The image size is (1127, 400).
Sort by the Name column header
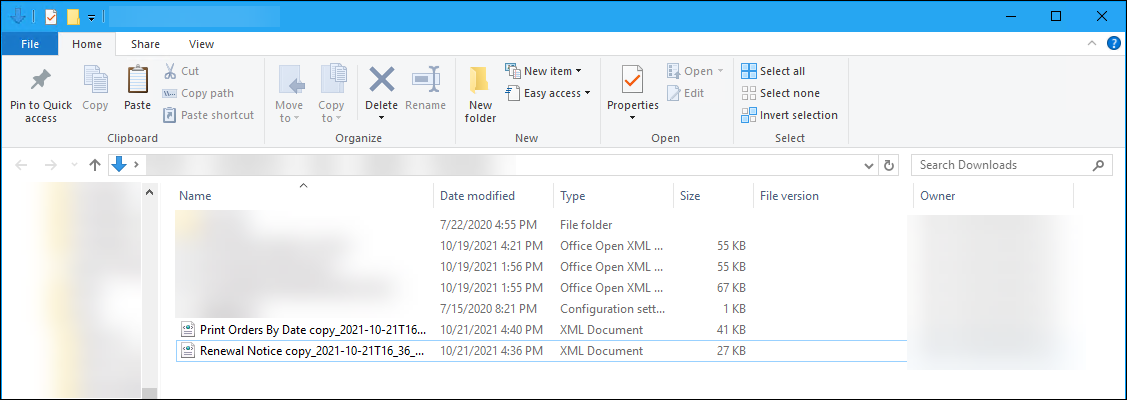click(x=304, y=195)
